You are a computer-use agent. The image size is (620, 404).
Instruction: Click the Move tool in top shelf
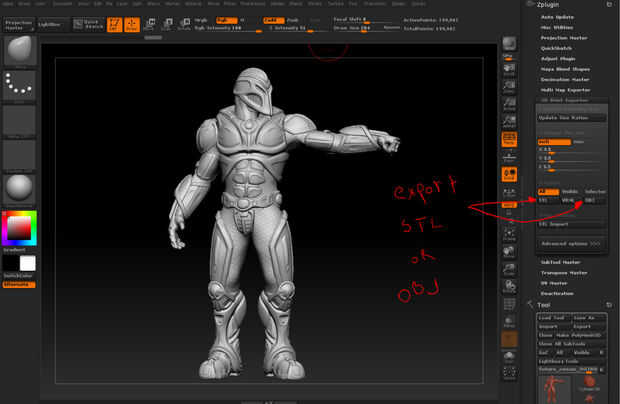pyautogui.click(x=149, y=24)
